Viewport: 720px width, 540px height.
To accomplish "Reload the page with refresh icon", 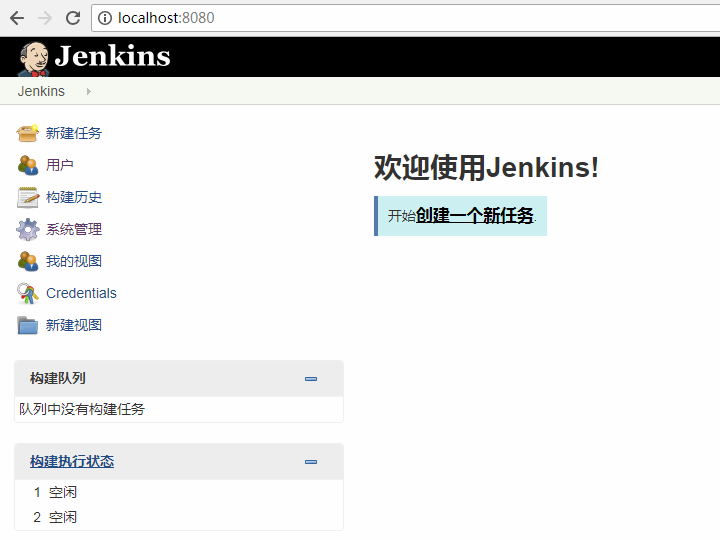I will tap(73, 18).
